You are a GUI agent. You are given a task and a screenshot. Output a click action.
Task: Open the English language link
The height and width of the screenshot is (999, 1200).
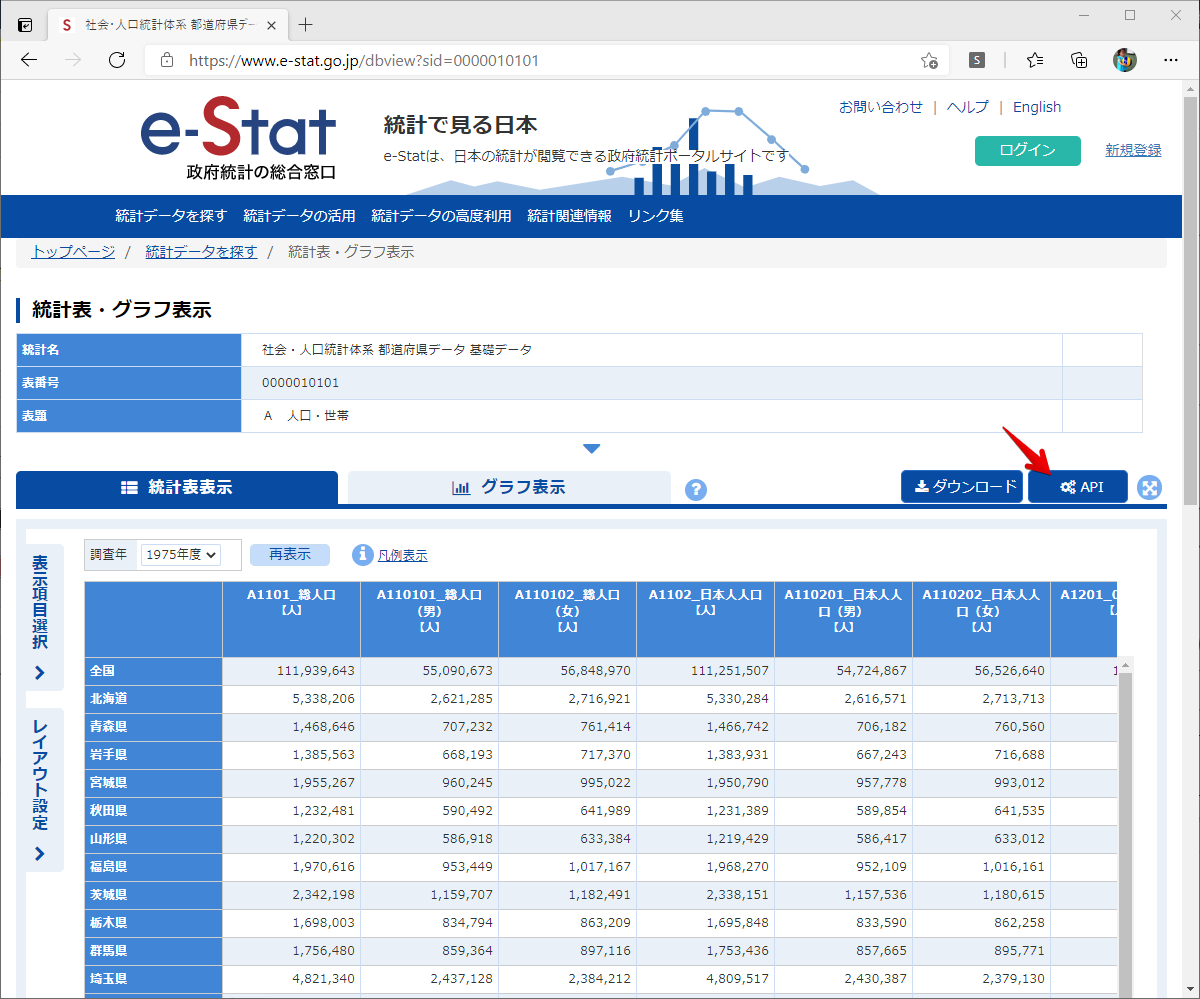pos(1037,107)
